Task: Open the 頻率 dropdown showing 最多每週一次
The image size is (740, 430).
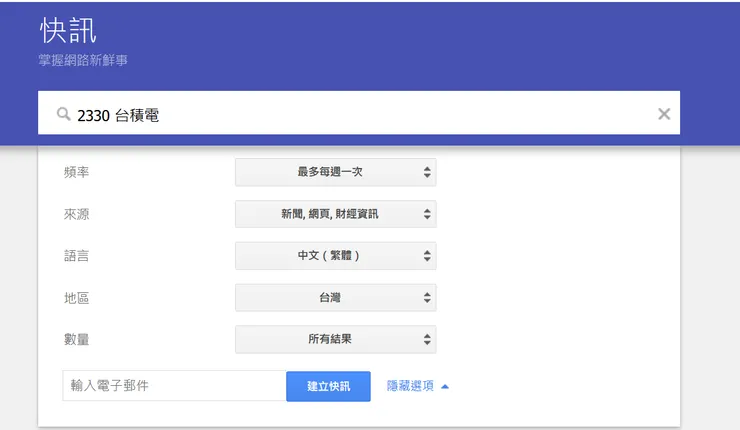Action: [336, 172]
